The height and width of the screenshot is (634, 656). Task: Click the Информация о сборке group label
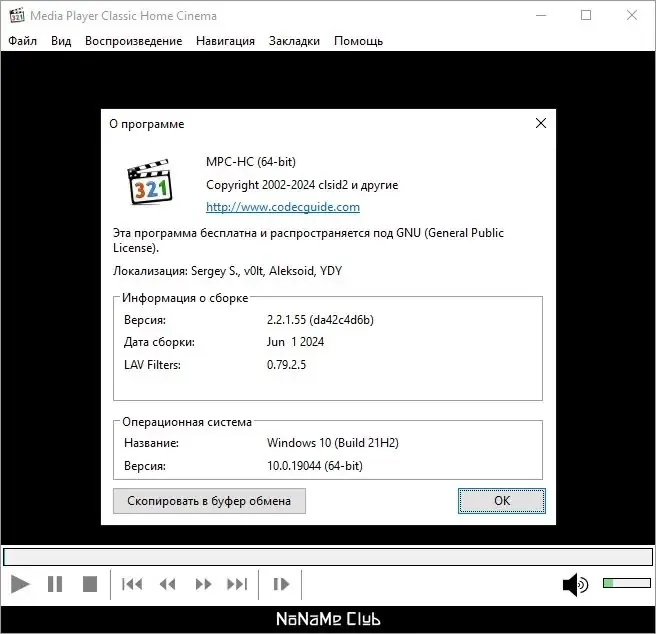pyautogui.click(x=185, y=298)
